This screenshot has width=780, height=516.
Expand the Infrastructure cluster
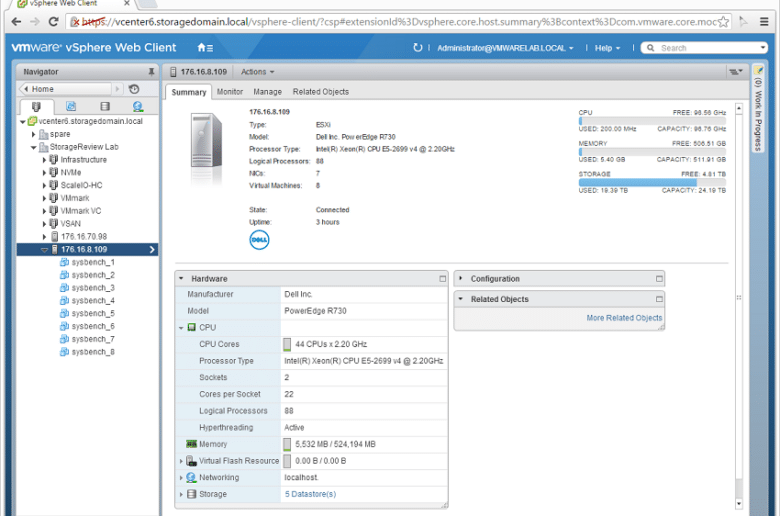point(44,160)
